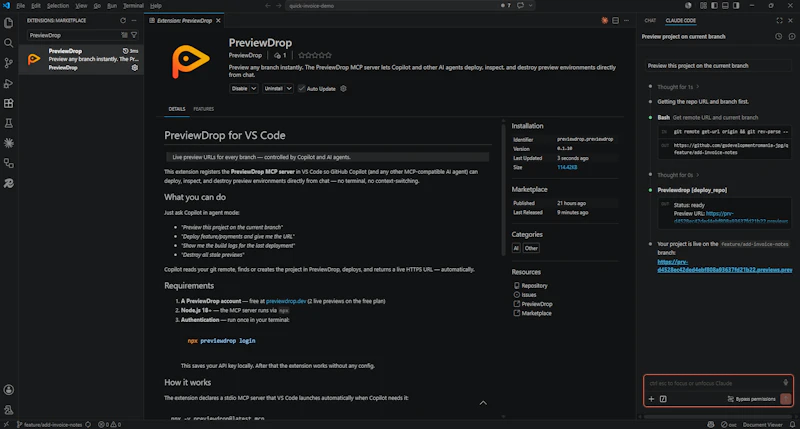800x429 pixels.
Task: Open the Source Control view
Action: [8, 63]
